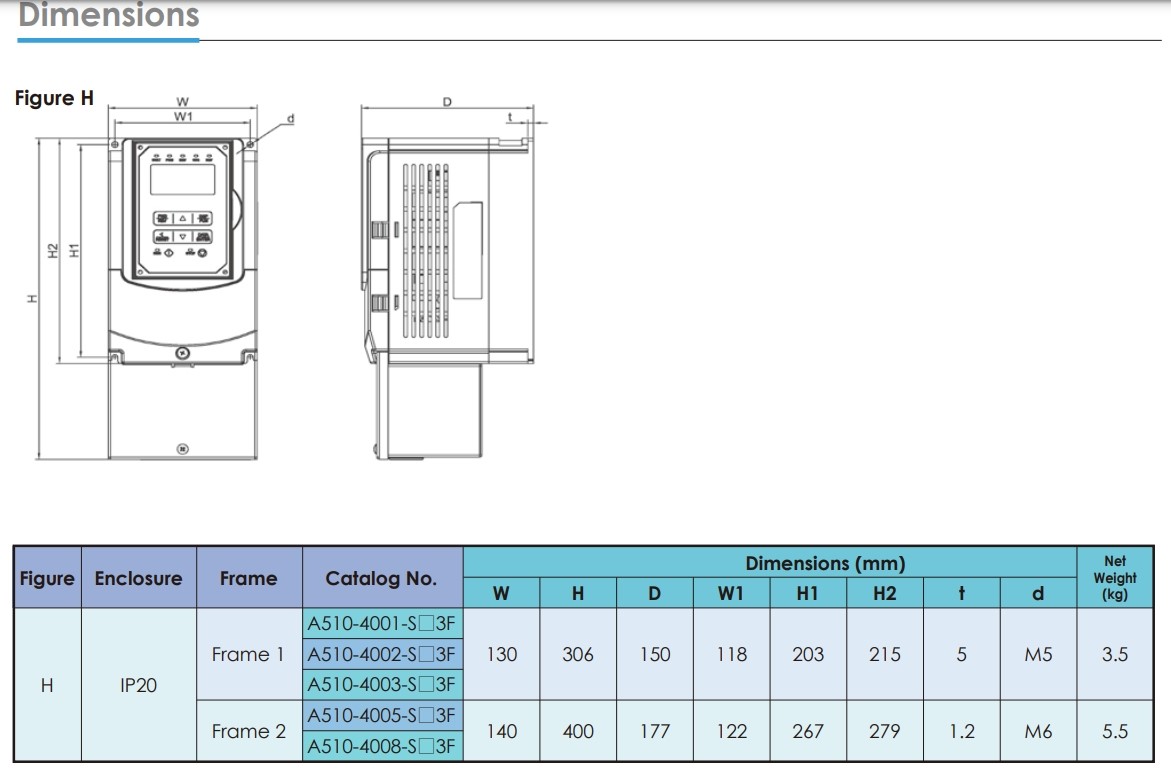Click the Frame 1 H2 value "215"

tap(885, 654)
